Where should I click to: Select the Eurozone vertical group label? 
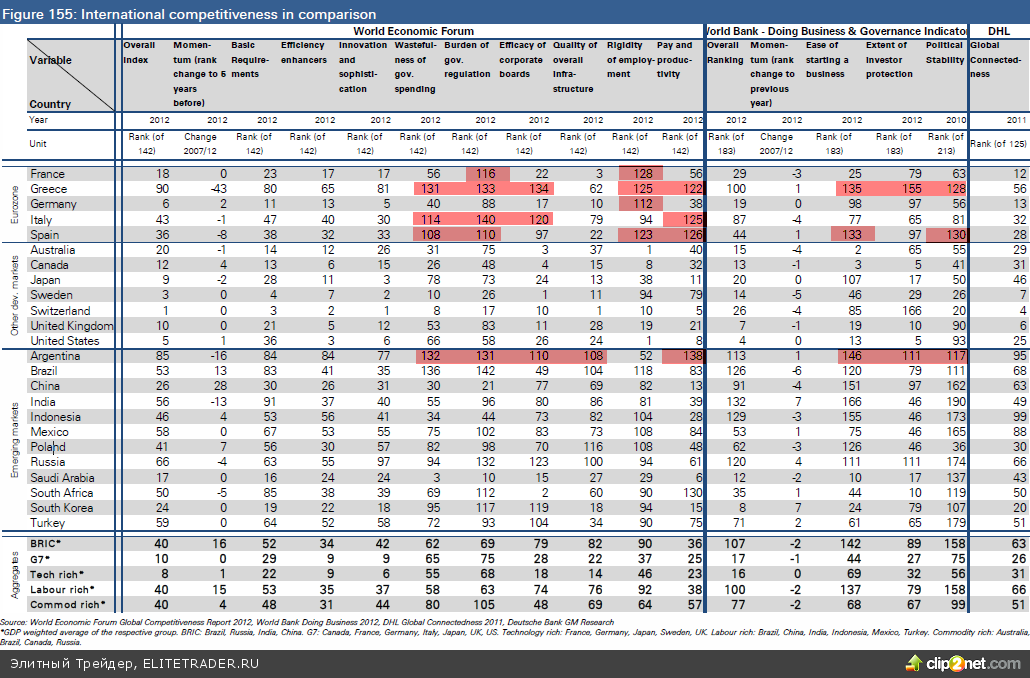(x=15, y=202)
